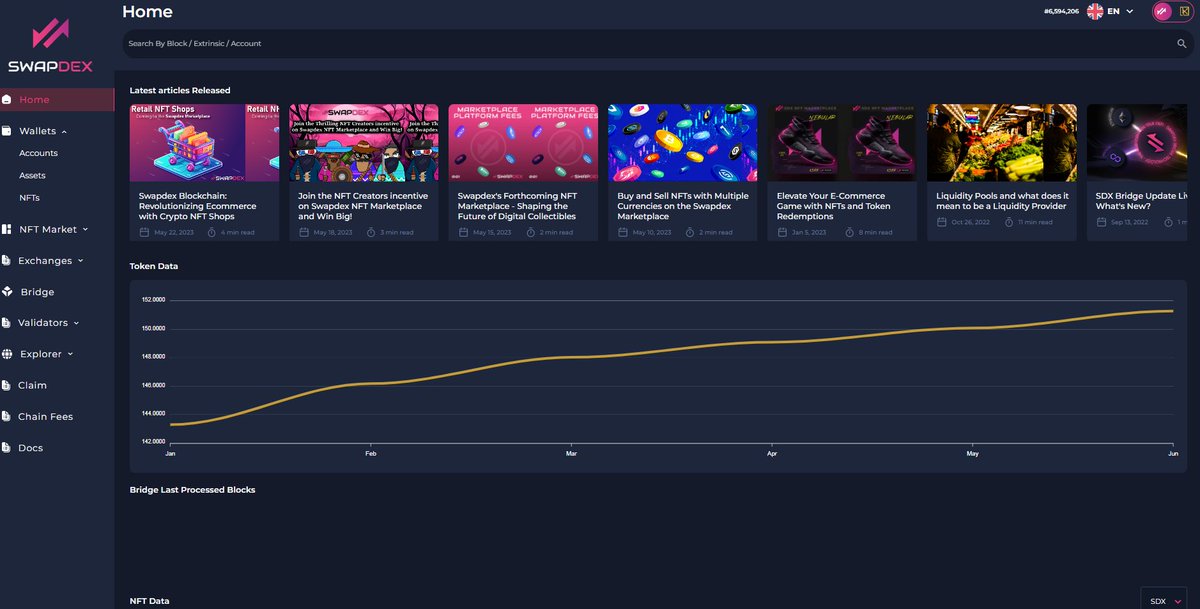Click the NFT Market sidebar icon
This screenshot has width=1200, height=609.
pos(7,229)
